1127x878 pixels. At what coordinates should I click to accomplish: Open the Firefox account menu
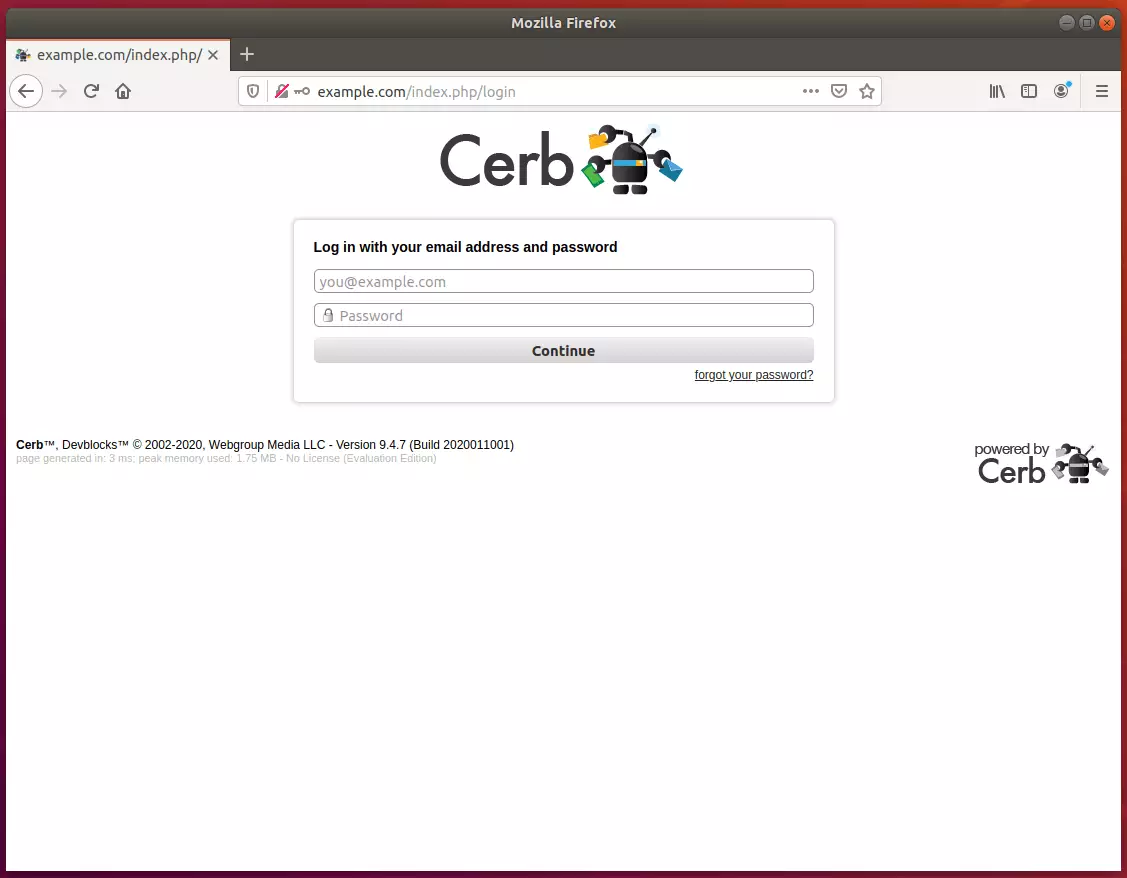(1062, 91)
